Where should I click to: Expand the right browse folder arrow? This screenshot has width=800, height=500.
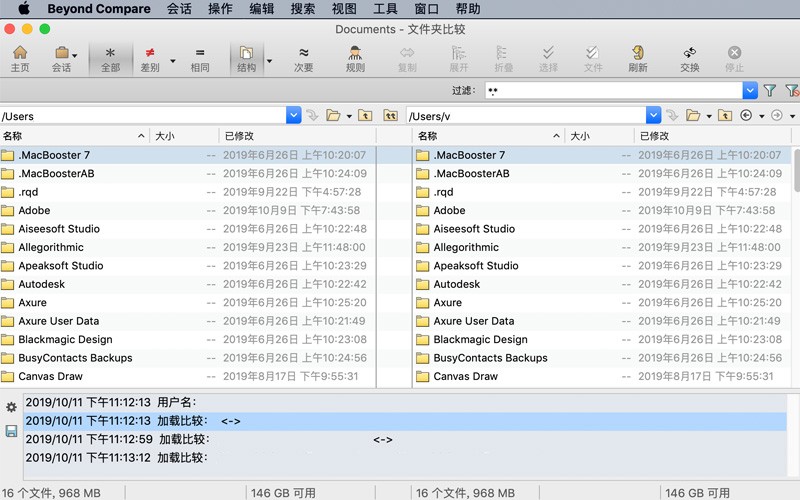click(709, 117)
